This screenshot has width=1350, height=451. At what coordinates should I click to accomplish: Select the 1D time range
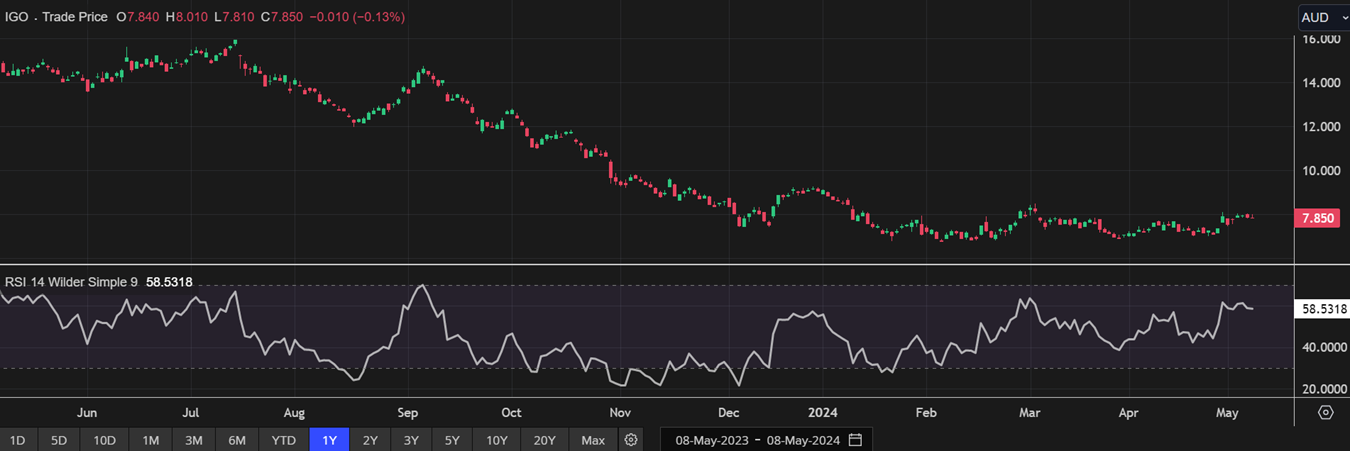17,440
